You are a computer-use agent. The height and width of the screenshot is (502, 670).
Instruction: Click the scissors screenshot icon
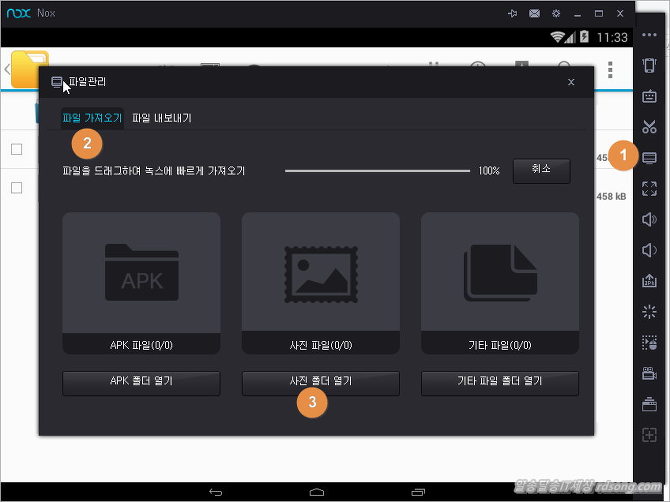click(x=649, y=127)
